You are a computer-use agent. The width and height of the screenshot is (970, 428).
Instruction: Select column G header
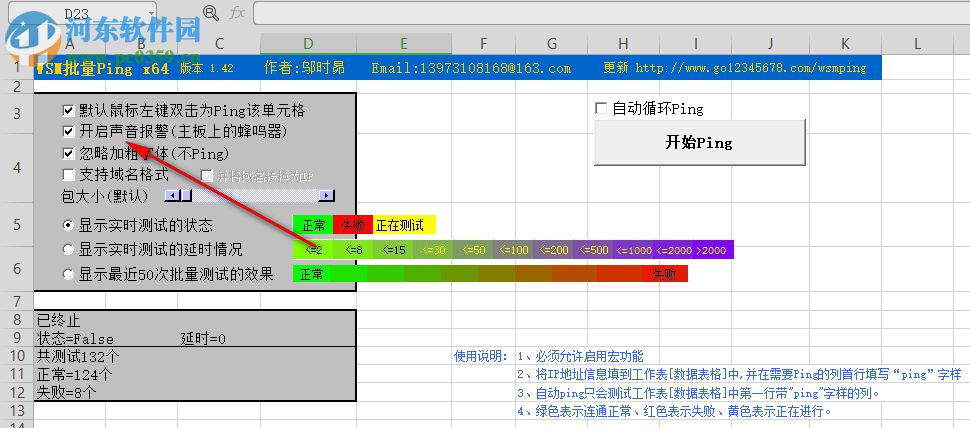tap(551, 43)
